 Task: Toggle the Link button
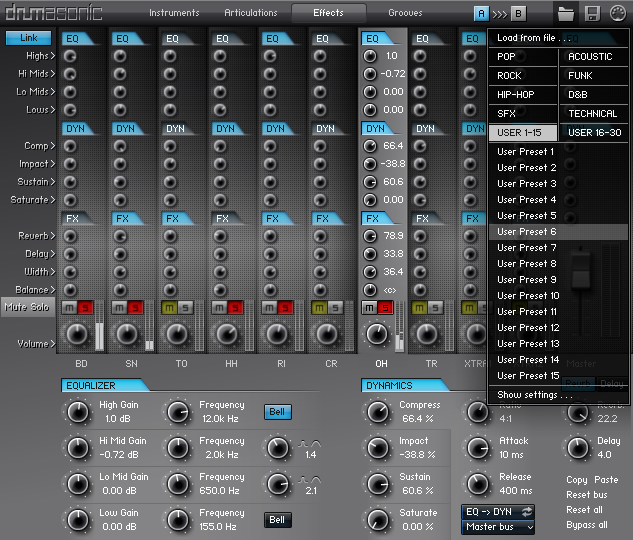tap(28, 38)
